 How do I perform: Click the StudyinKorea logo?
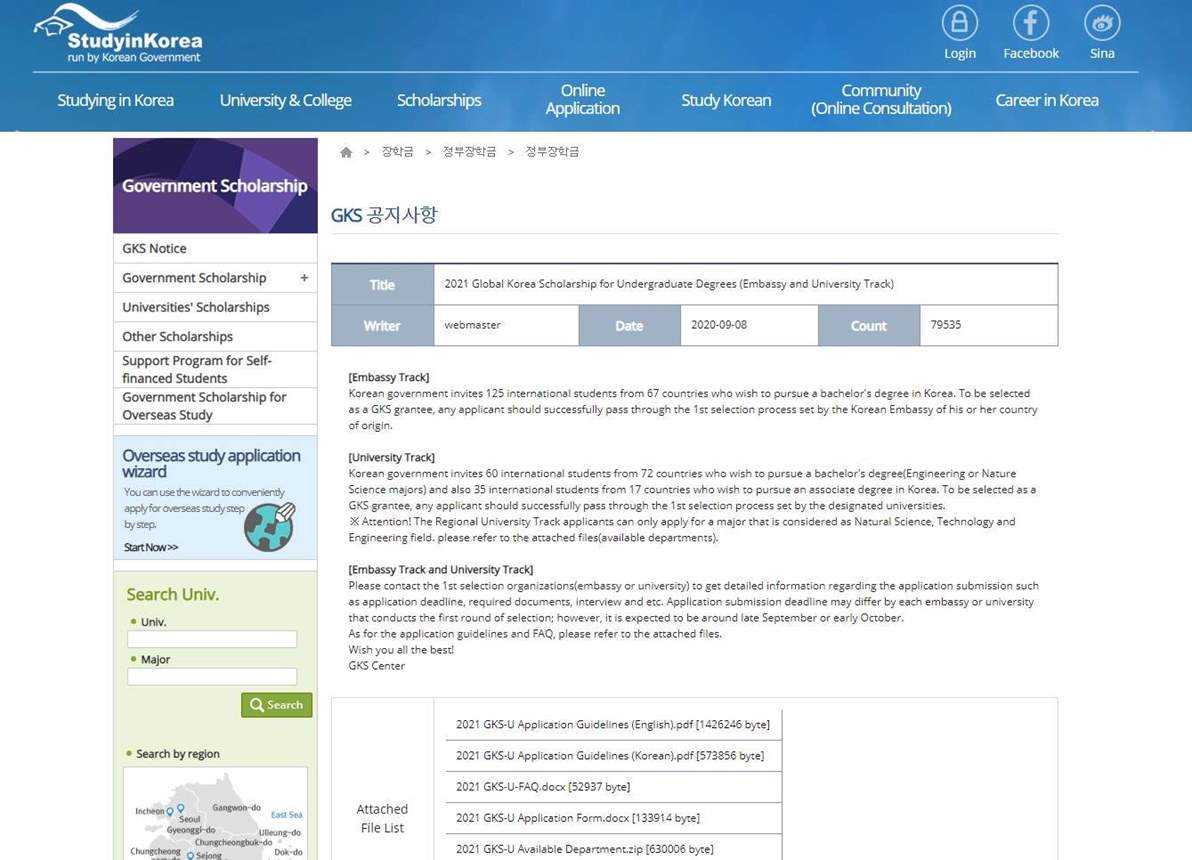(x=118, y=35)
